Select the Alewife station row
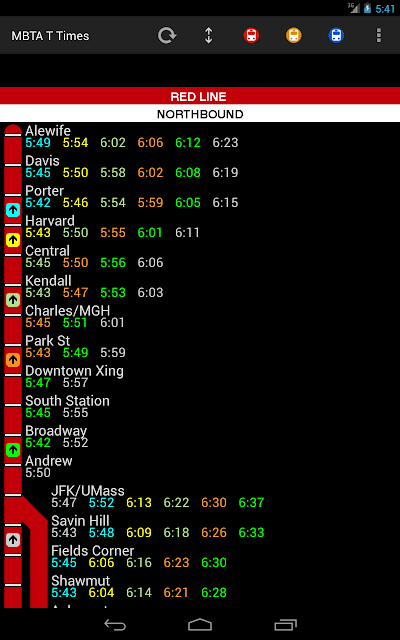This screenshot has height=640, width=400. 200,137
